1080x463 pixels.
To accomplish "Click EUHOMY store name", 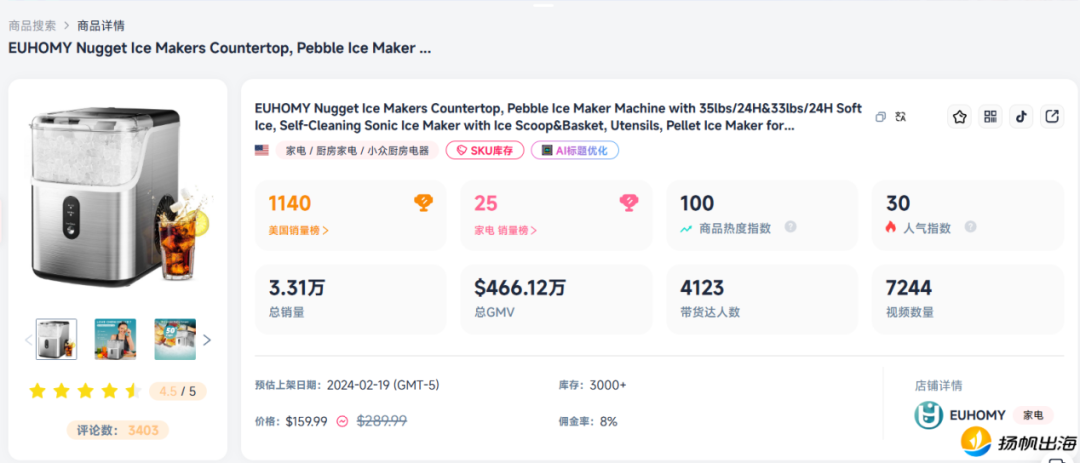I will pos(977,415).
